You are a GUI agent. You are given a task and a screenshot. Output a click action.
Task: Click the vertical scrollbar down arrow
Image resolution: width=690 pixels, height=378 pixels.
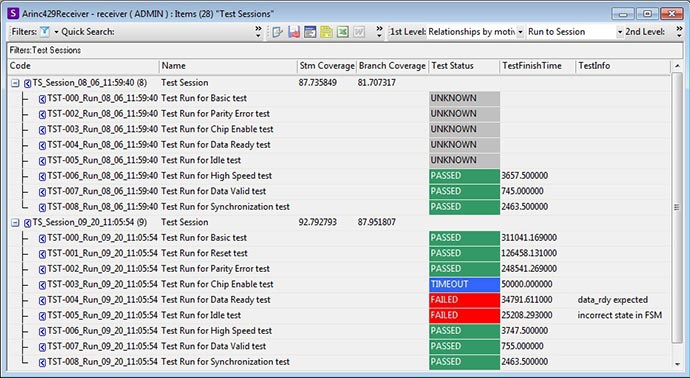click(x=677, y=364)
